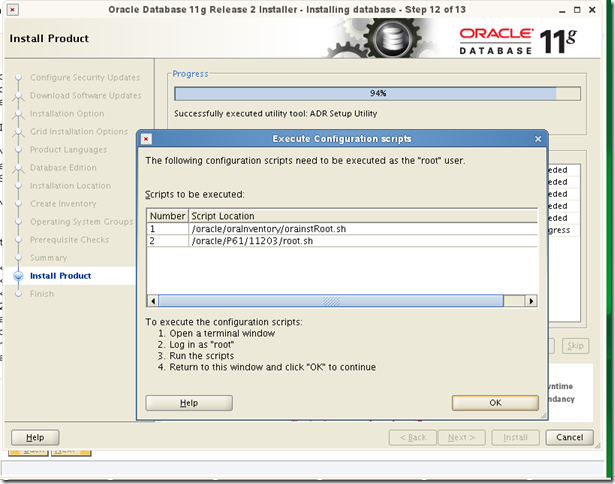Viewport: 615px width, 484px height.
Task: Select the Finish step in sidebar
Action: pos(42,294)
